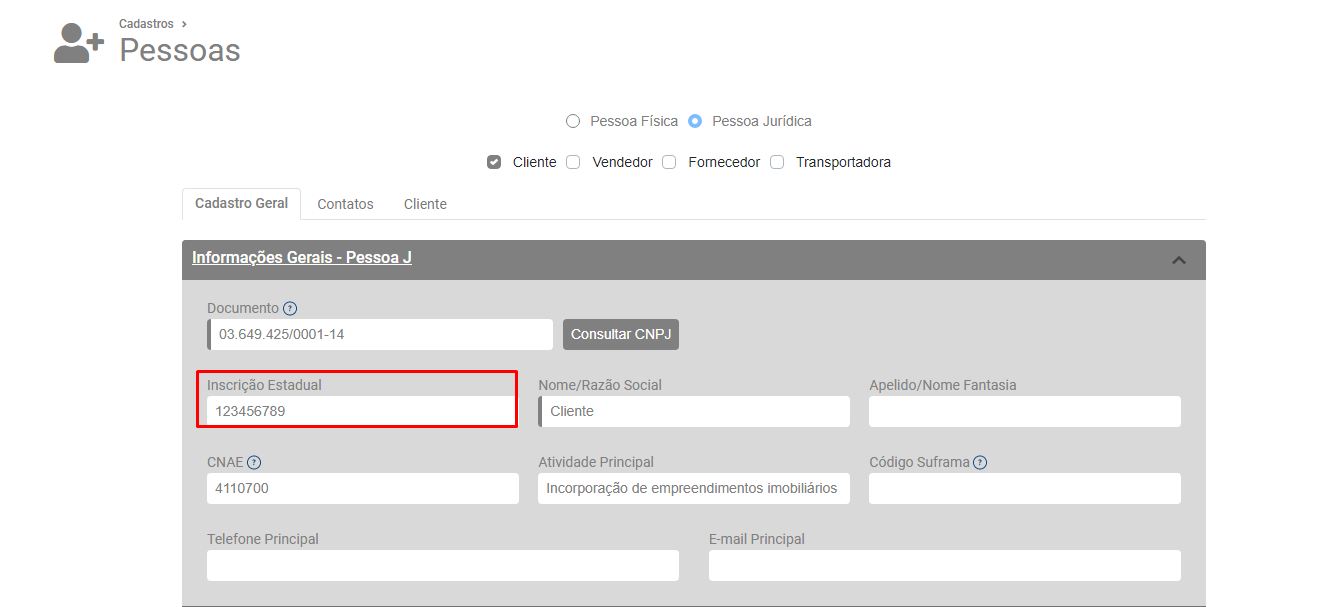Focus the Apelido/Nome Fantasia field
The height and width of the screenshot is (607, 1342).
(x=1024, y=412)
